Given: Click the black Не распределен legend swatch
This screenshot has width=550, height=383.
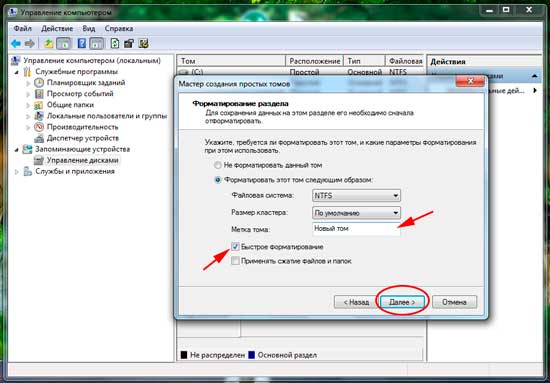Looking at the screenshot, I should pyautogui.click(x=184, y=355).
